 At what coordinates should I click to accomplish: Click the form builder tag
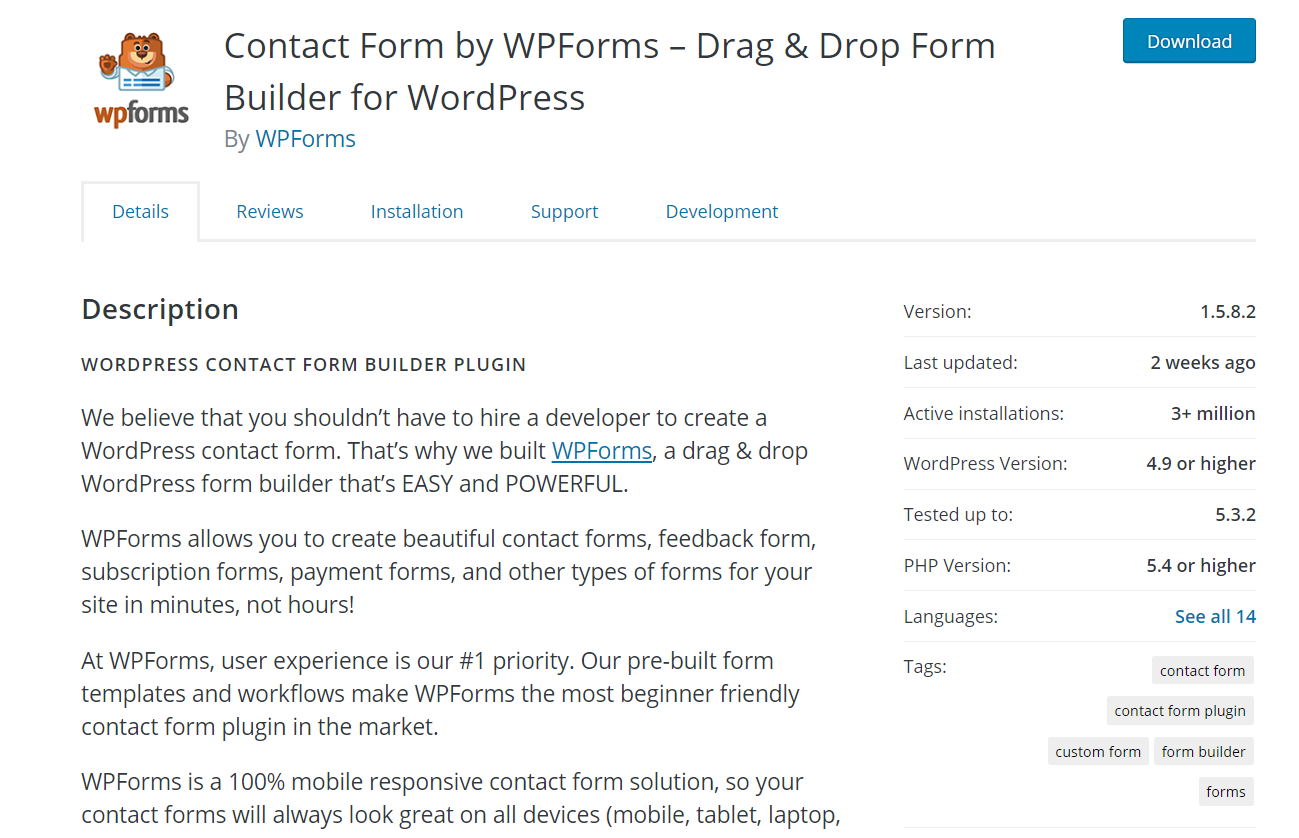click(x=1203, y=752)
